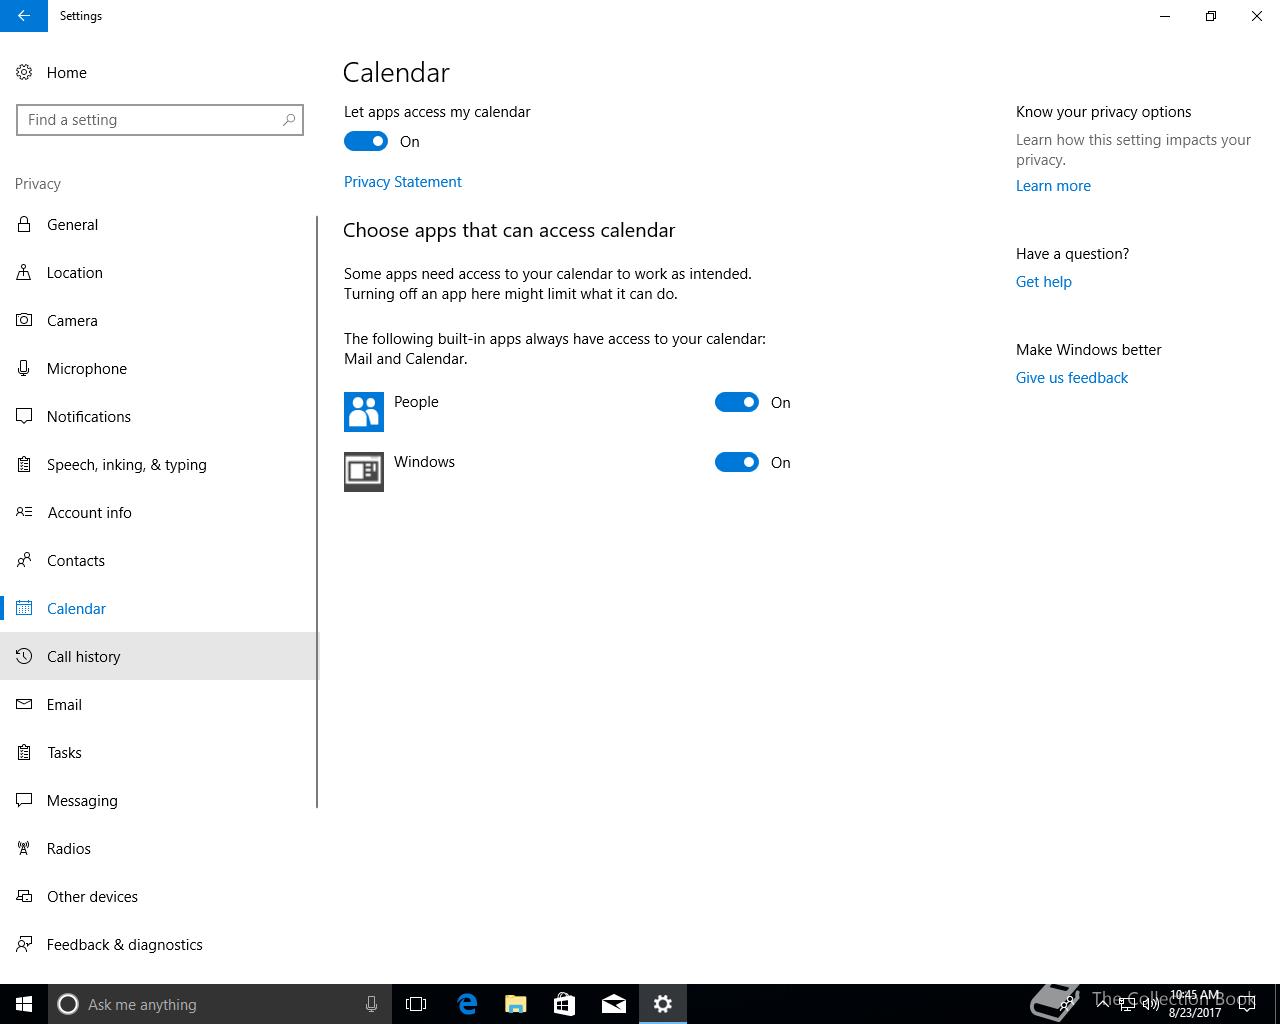
Task: Click the People app icon in the app list
Action: (364, 412)
